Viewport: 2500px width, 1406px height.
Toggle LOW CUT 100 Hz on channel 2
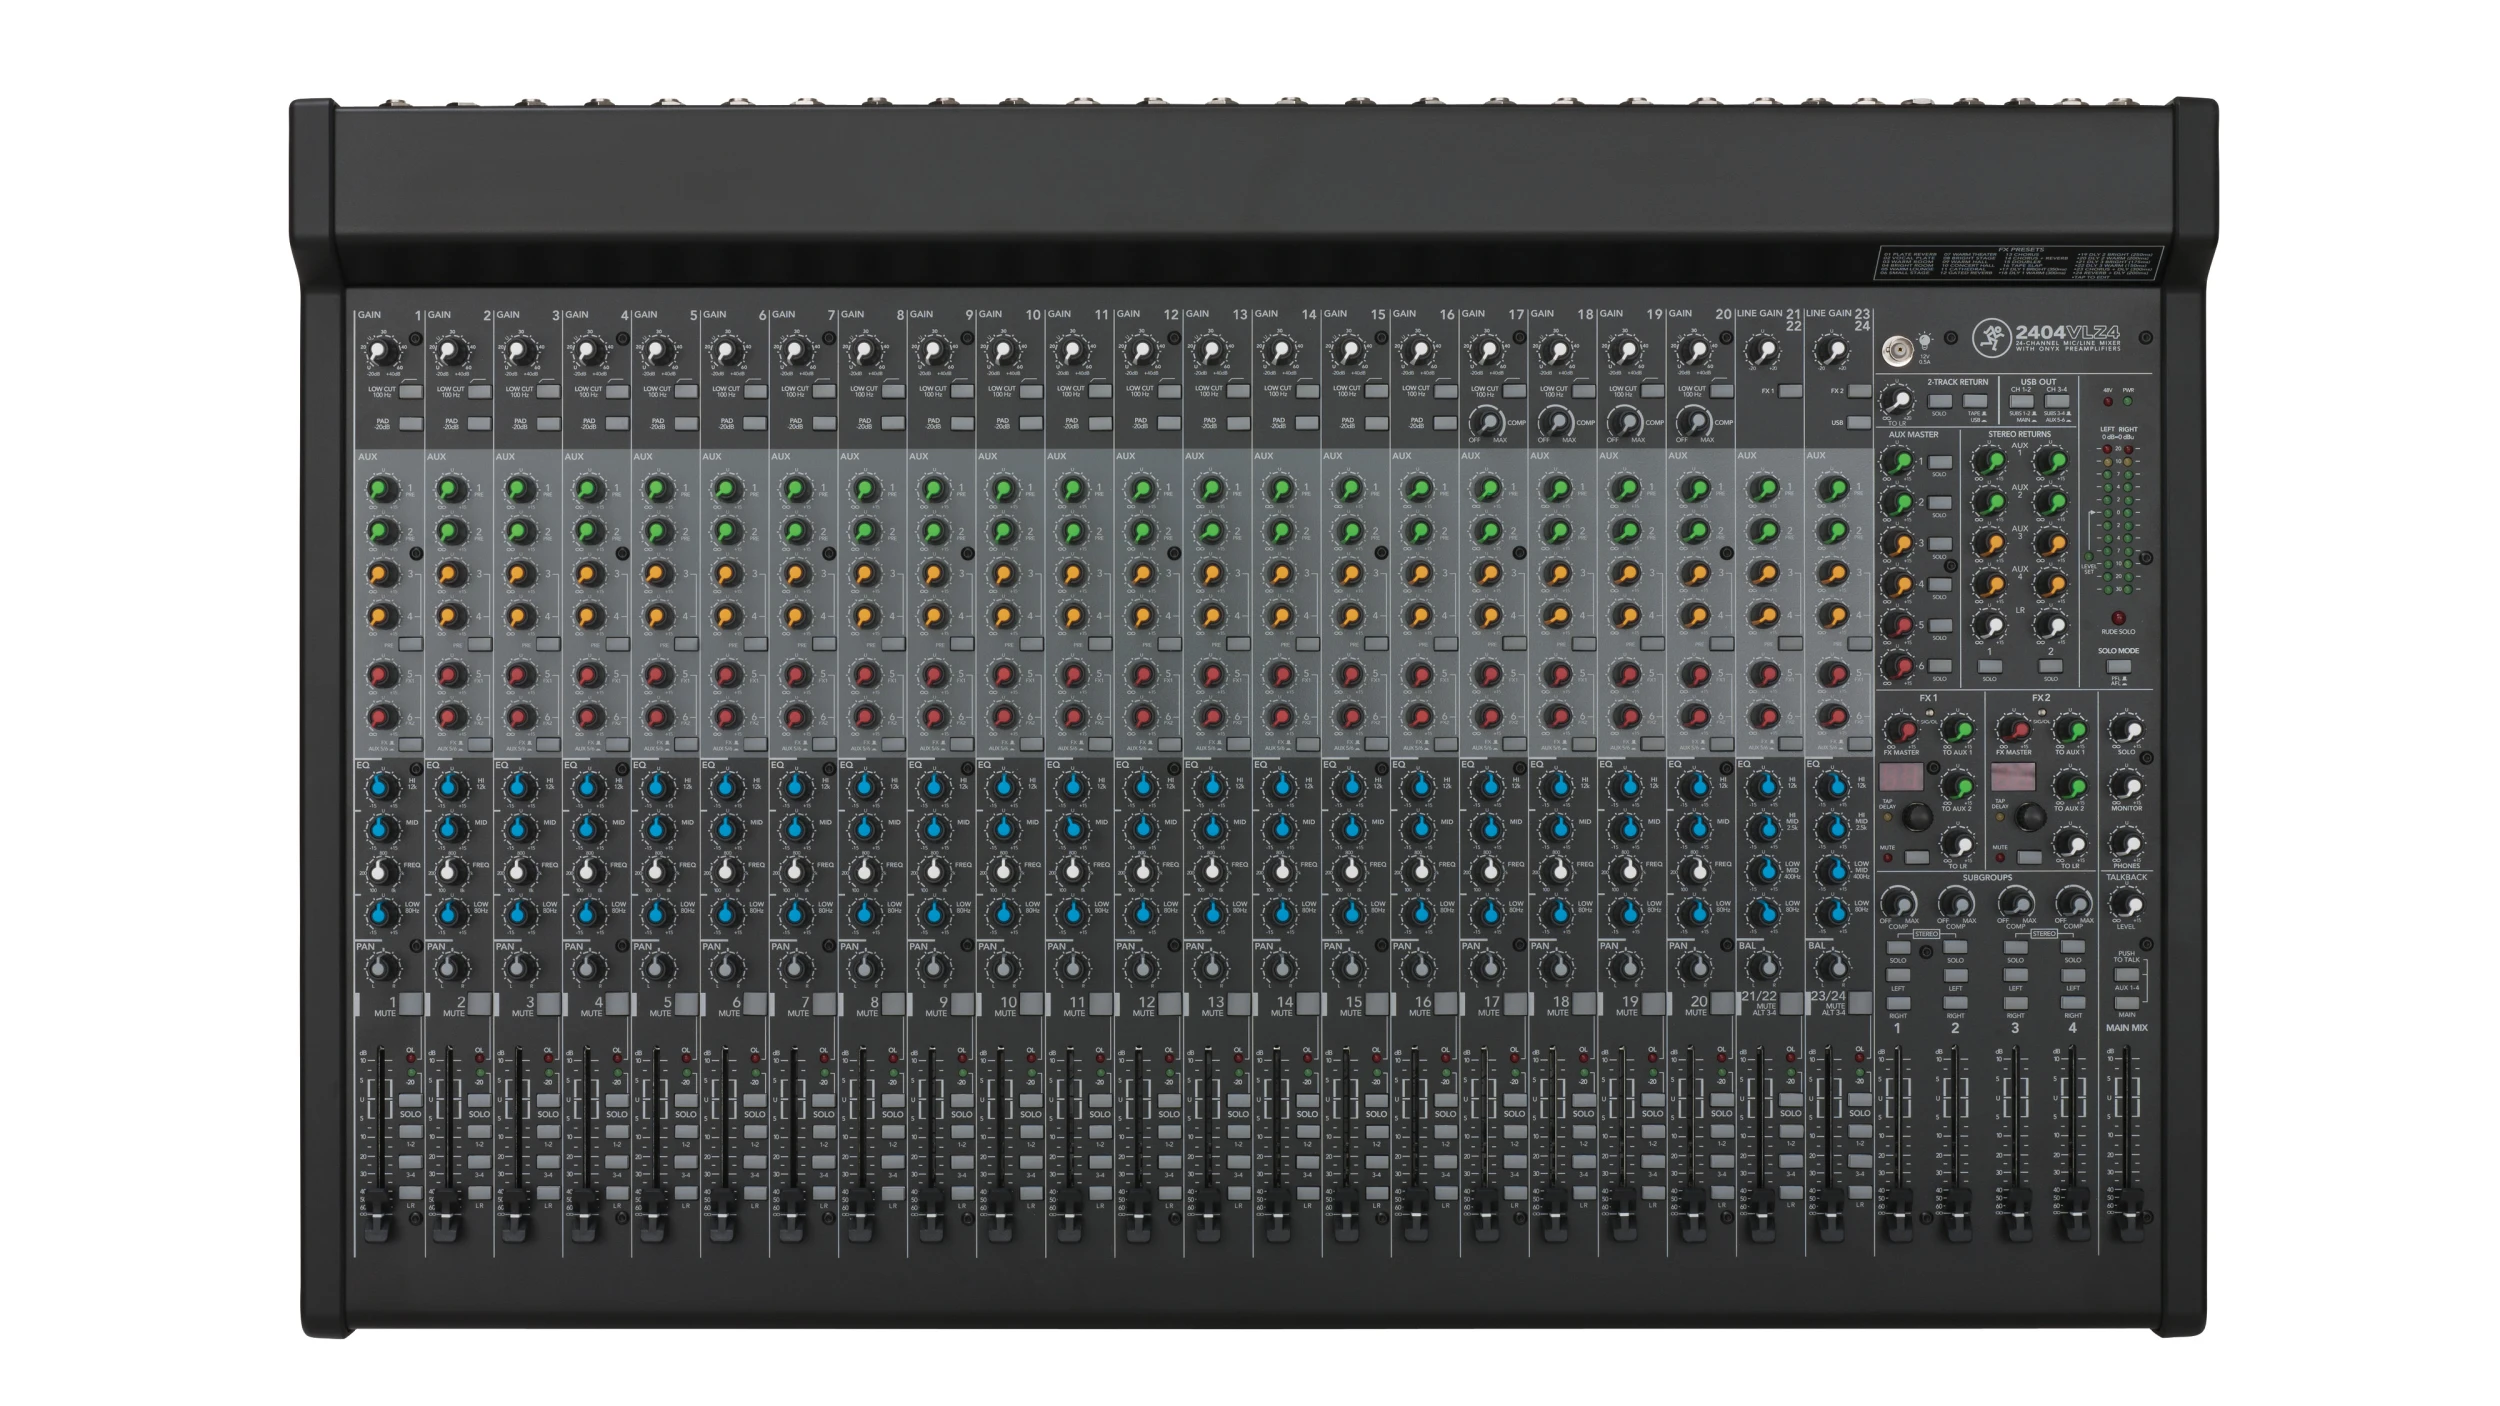click(x=480, y=391)
